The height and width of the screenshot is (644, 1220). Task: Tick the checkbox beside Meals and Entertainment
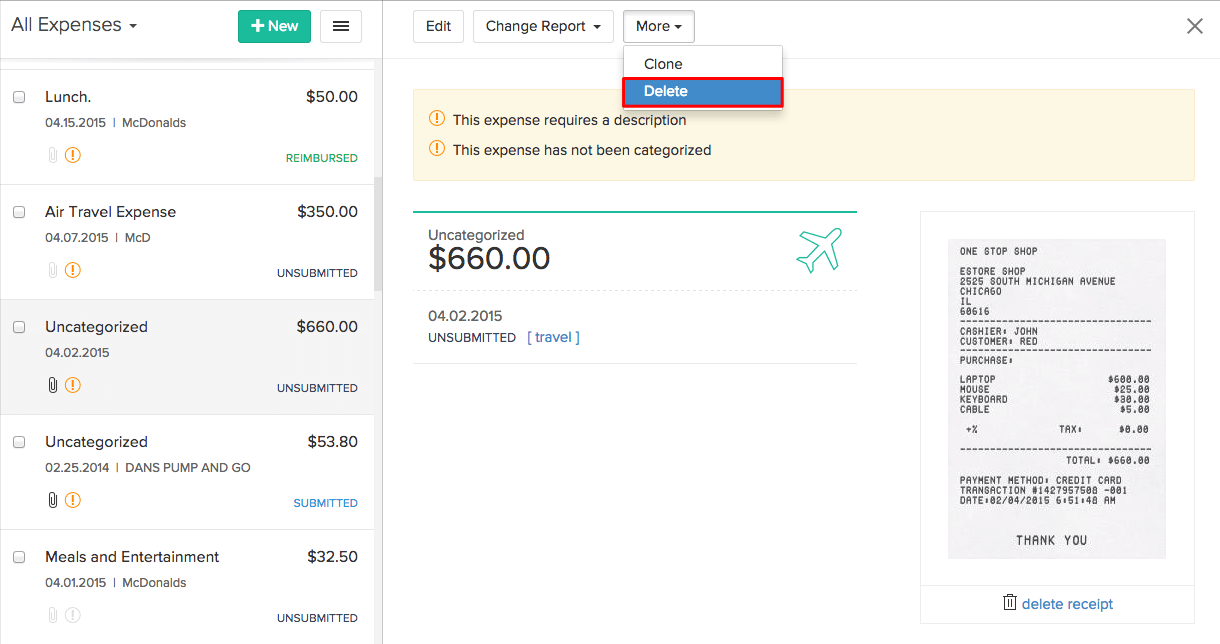(x=17, y=557)
